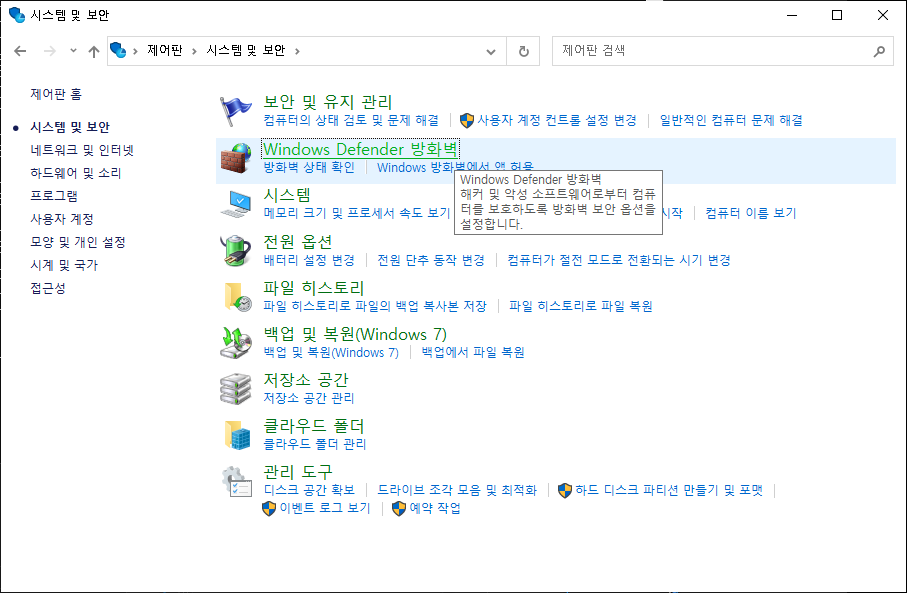Viewport: 907px width, 593px height.
Task: Click the blue flag icon next to 보안 및 유지 관리
Action: click(x=236, y=108)
